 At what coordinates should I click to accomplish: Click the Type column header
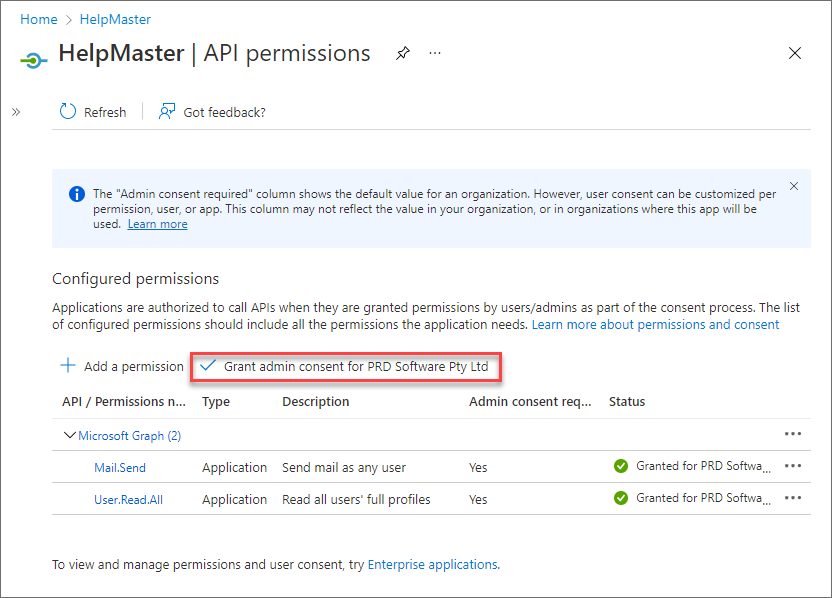216,402
